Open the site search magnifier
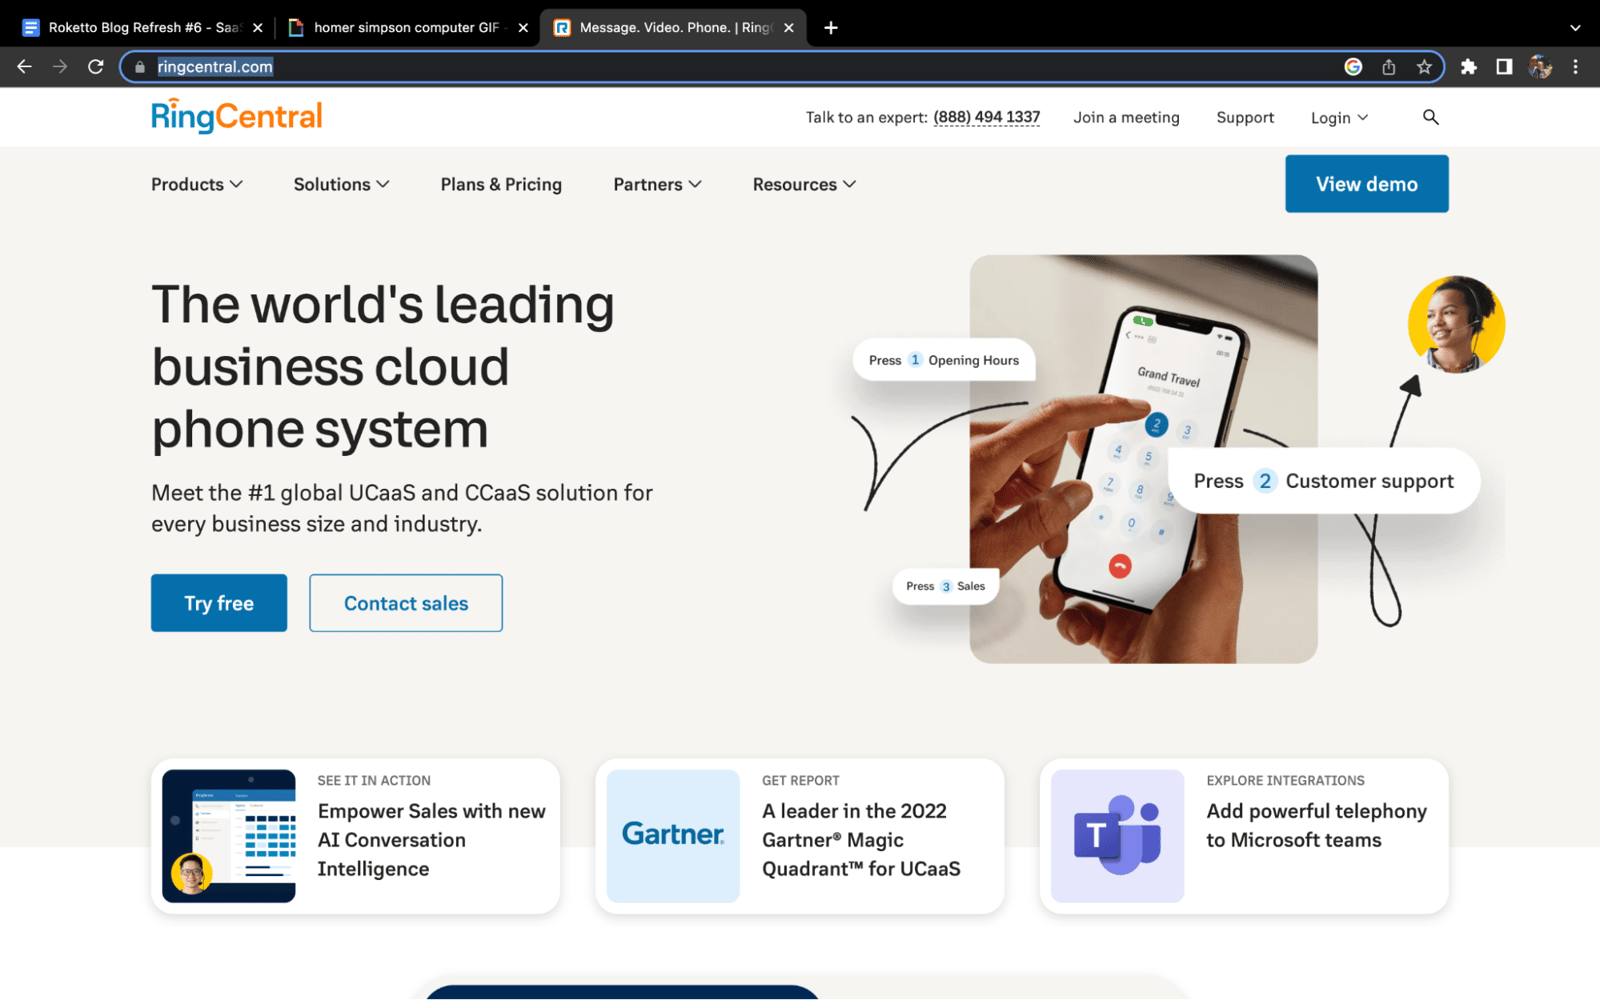 (x=1430, y=117)
